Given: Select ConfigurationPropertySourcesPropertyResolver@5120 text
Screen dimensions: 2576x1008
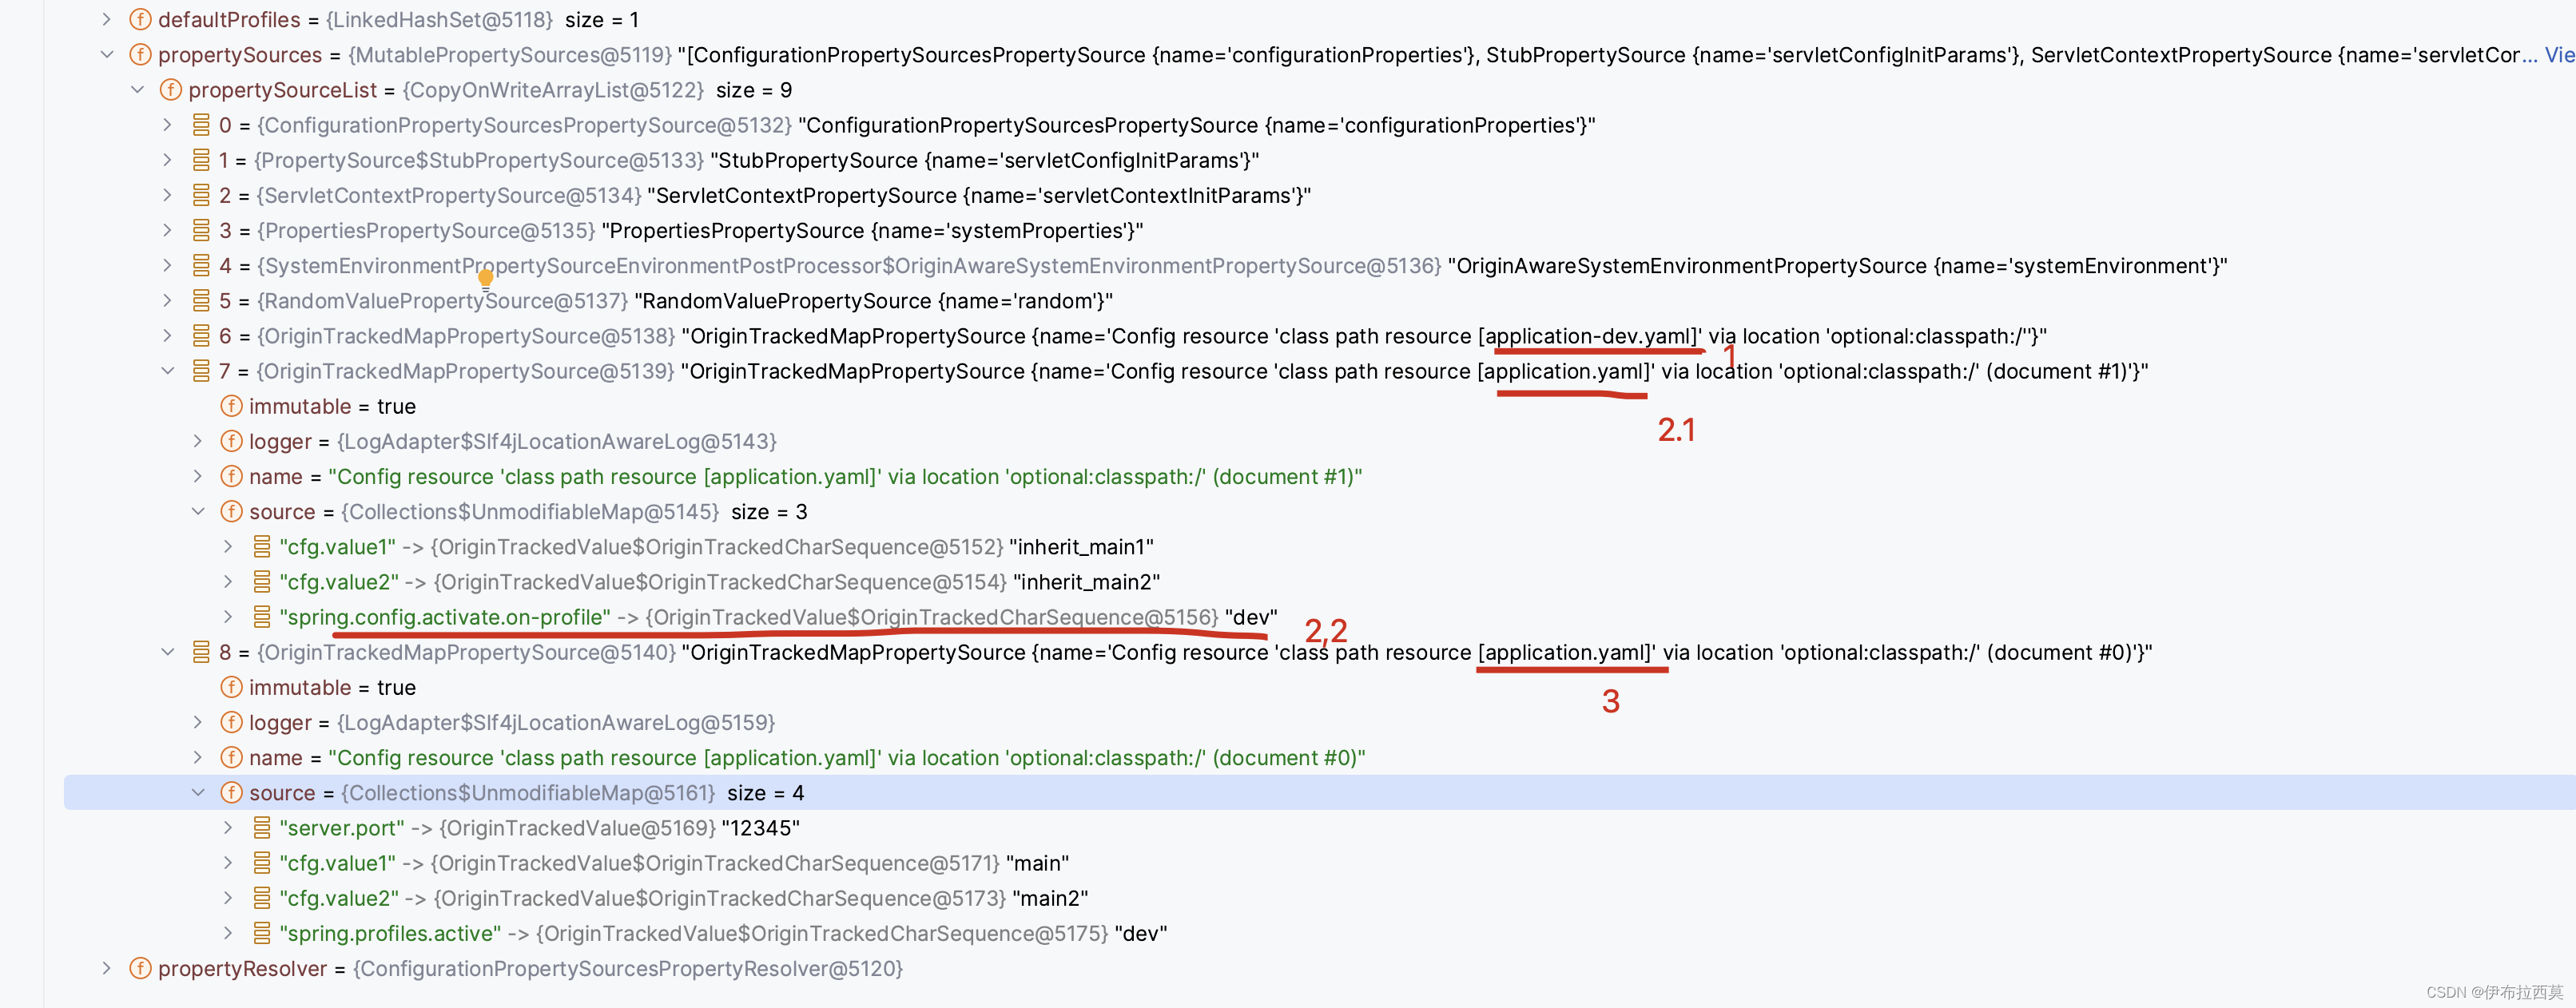Looking at the screenshot, I should (628, 969).
